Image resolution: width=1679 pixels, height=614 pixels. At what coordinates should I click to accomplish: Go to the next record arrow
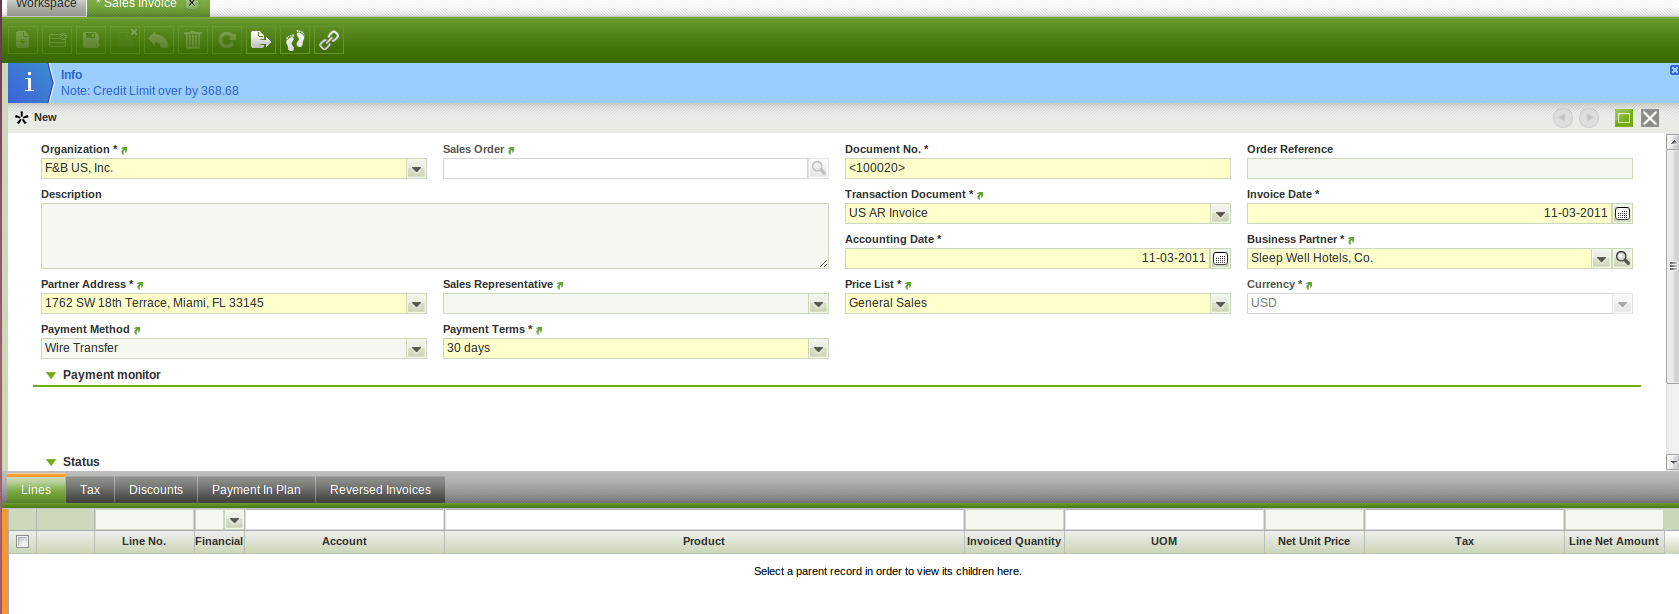[1589, 118]
